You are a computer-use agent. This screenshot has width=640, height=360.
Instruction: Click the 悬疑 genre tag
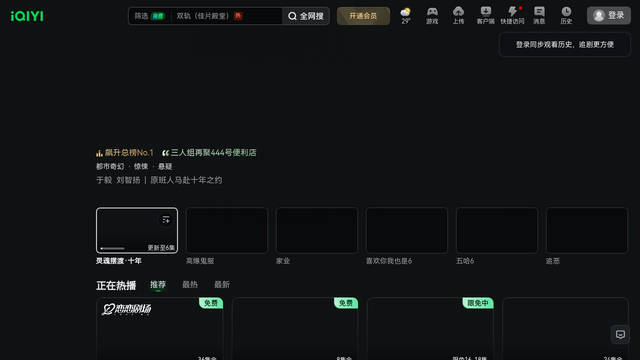click(165, 167)
